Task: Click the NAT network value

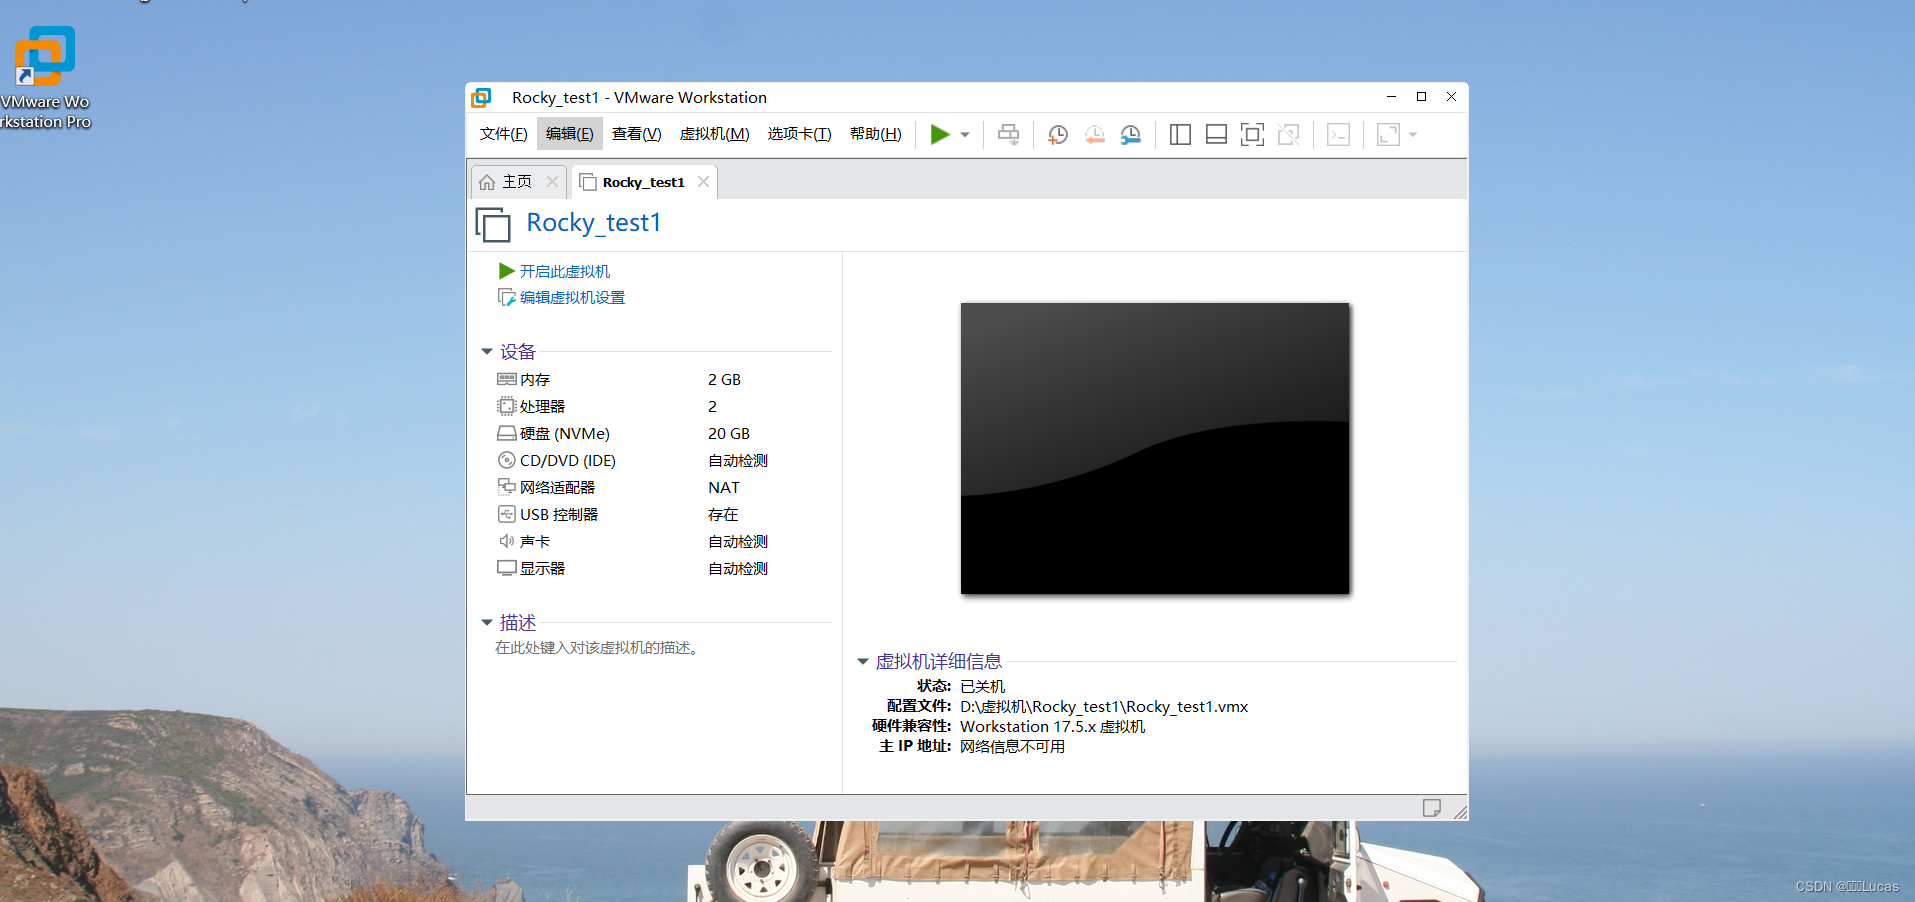Action: [724, 488]
